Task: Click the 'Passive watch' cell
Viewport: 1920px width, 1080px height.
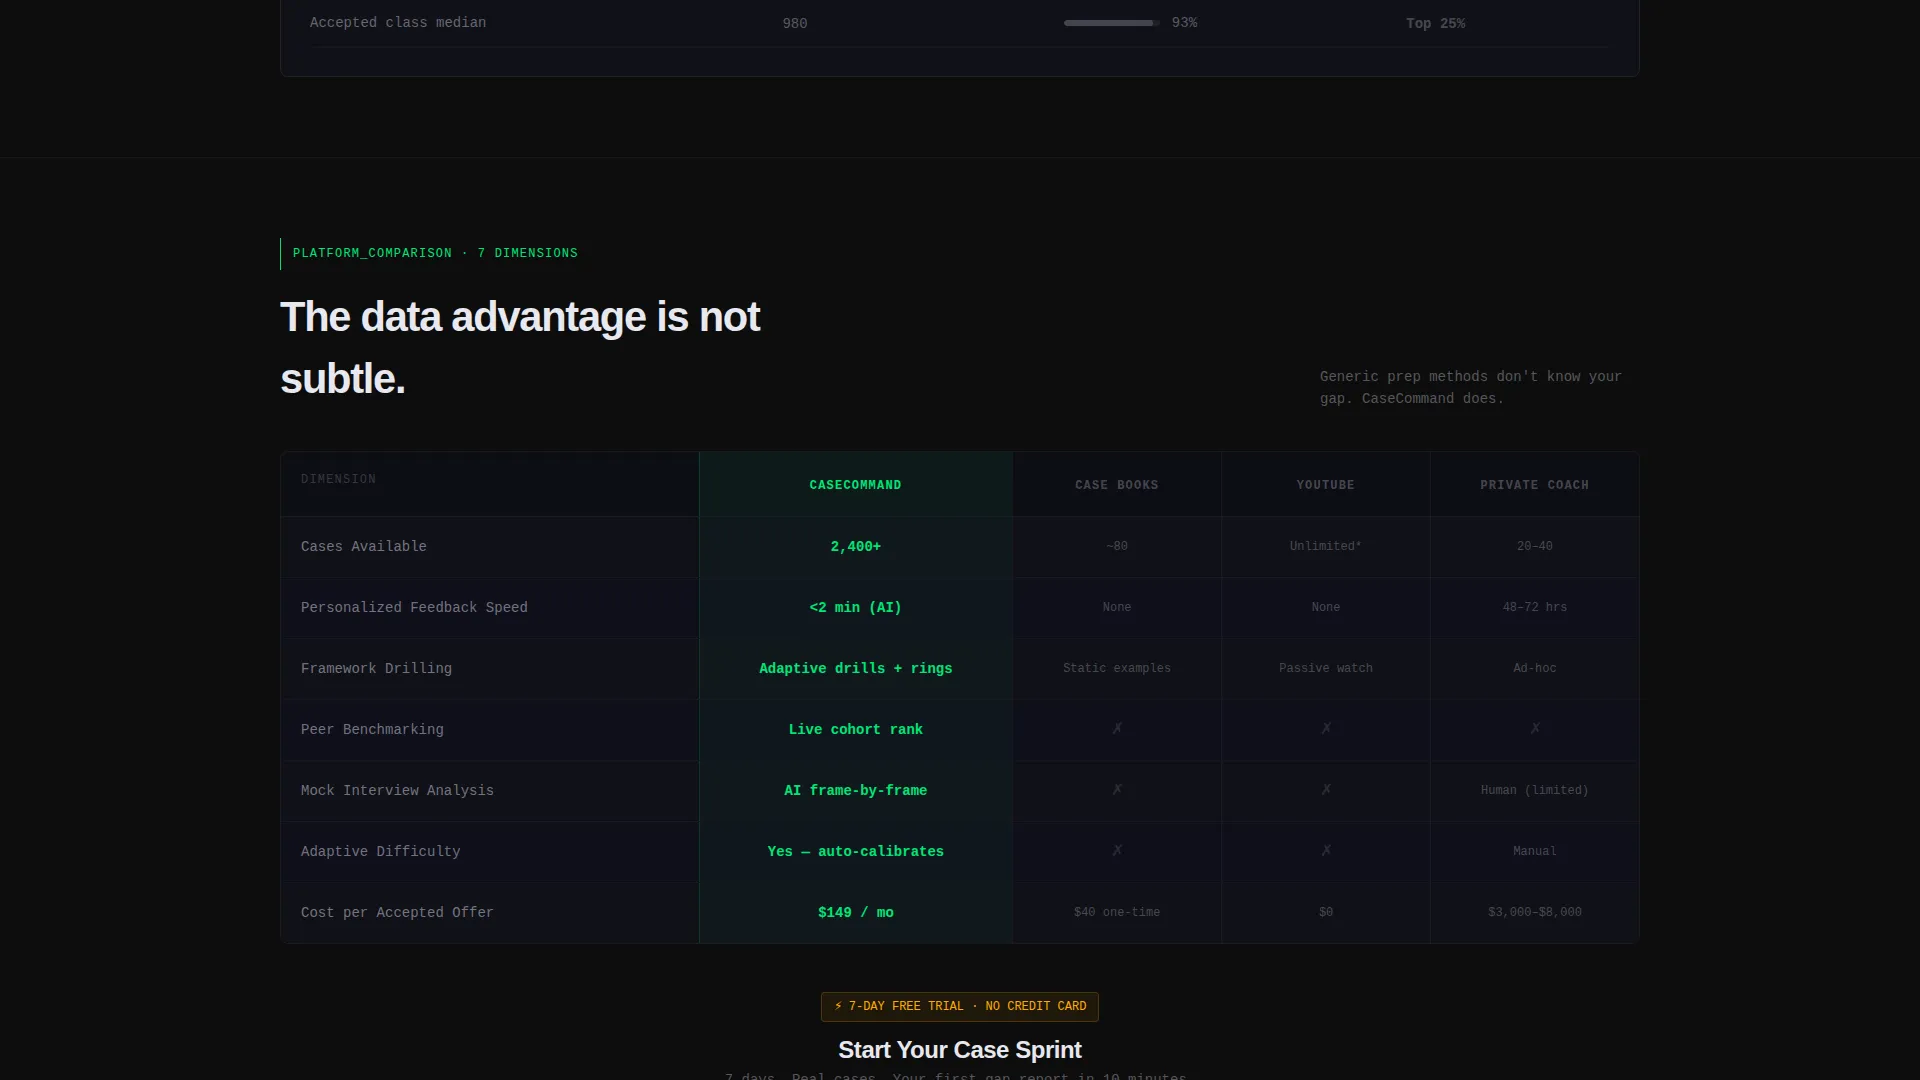Action: tap(1326, 668)
